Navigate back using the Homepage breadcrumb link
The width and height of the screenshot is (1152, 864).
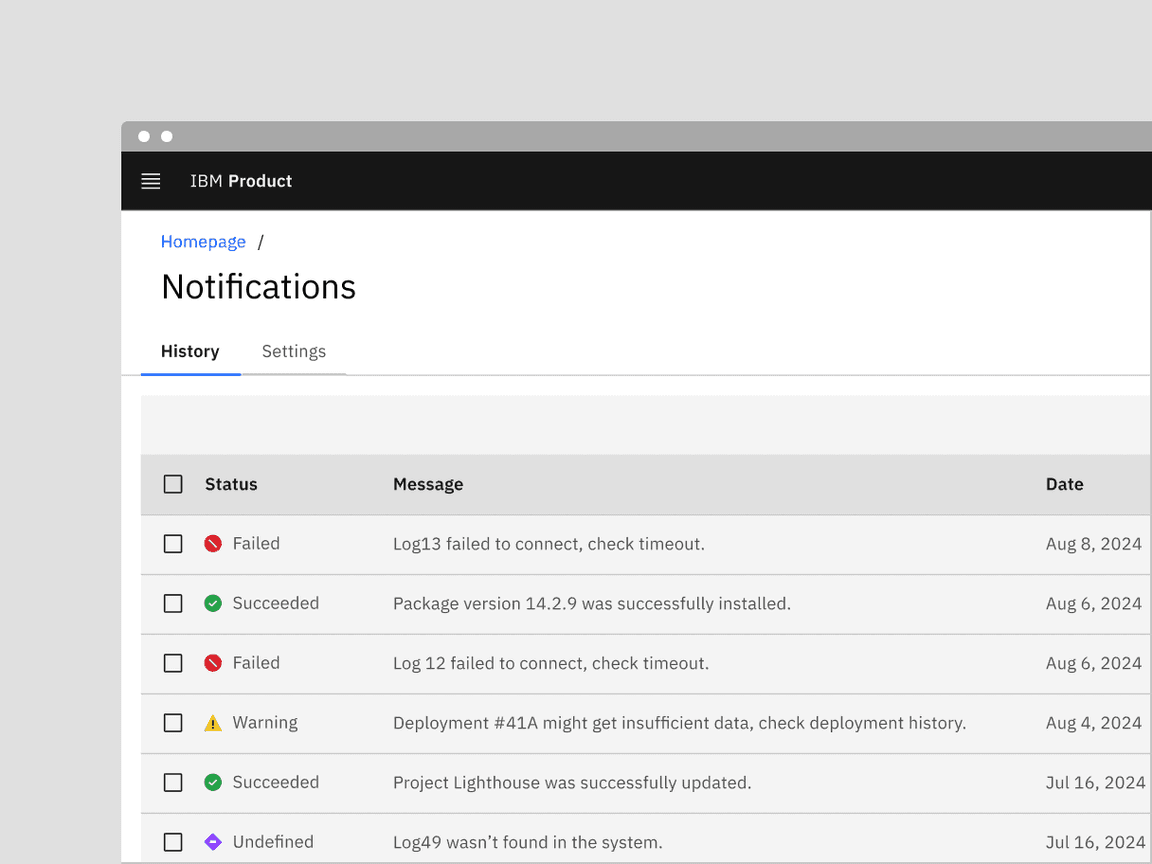(x=203, y=241)
